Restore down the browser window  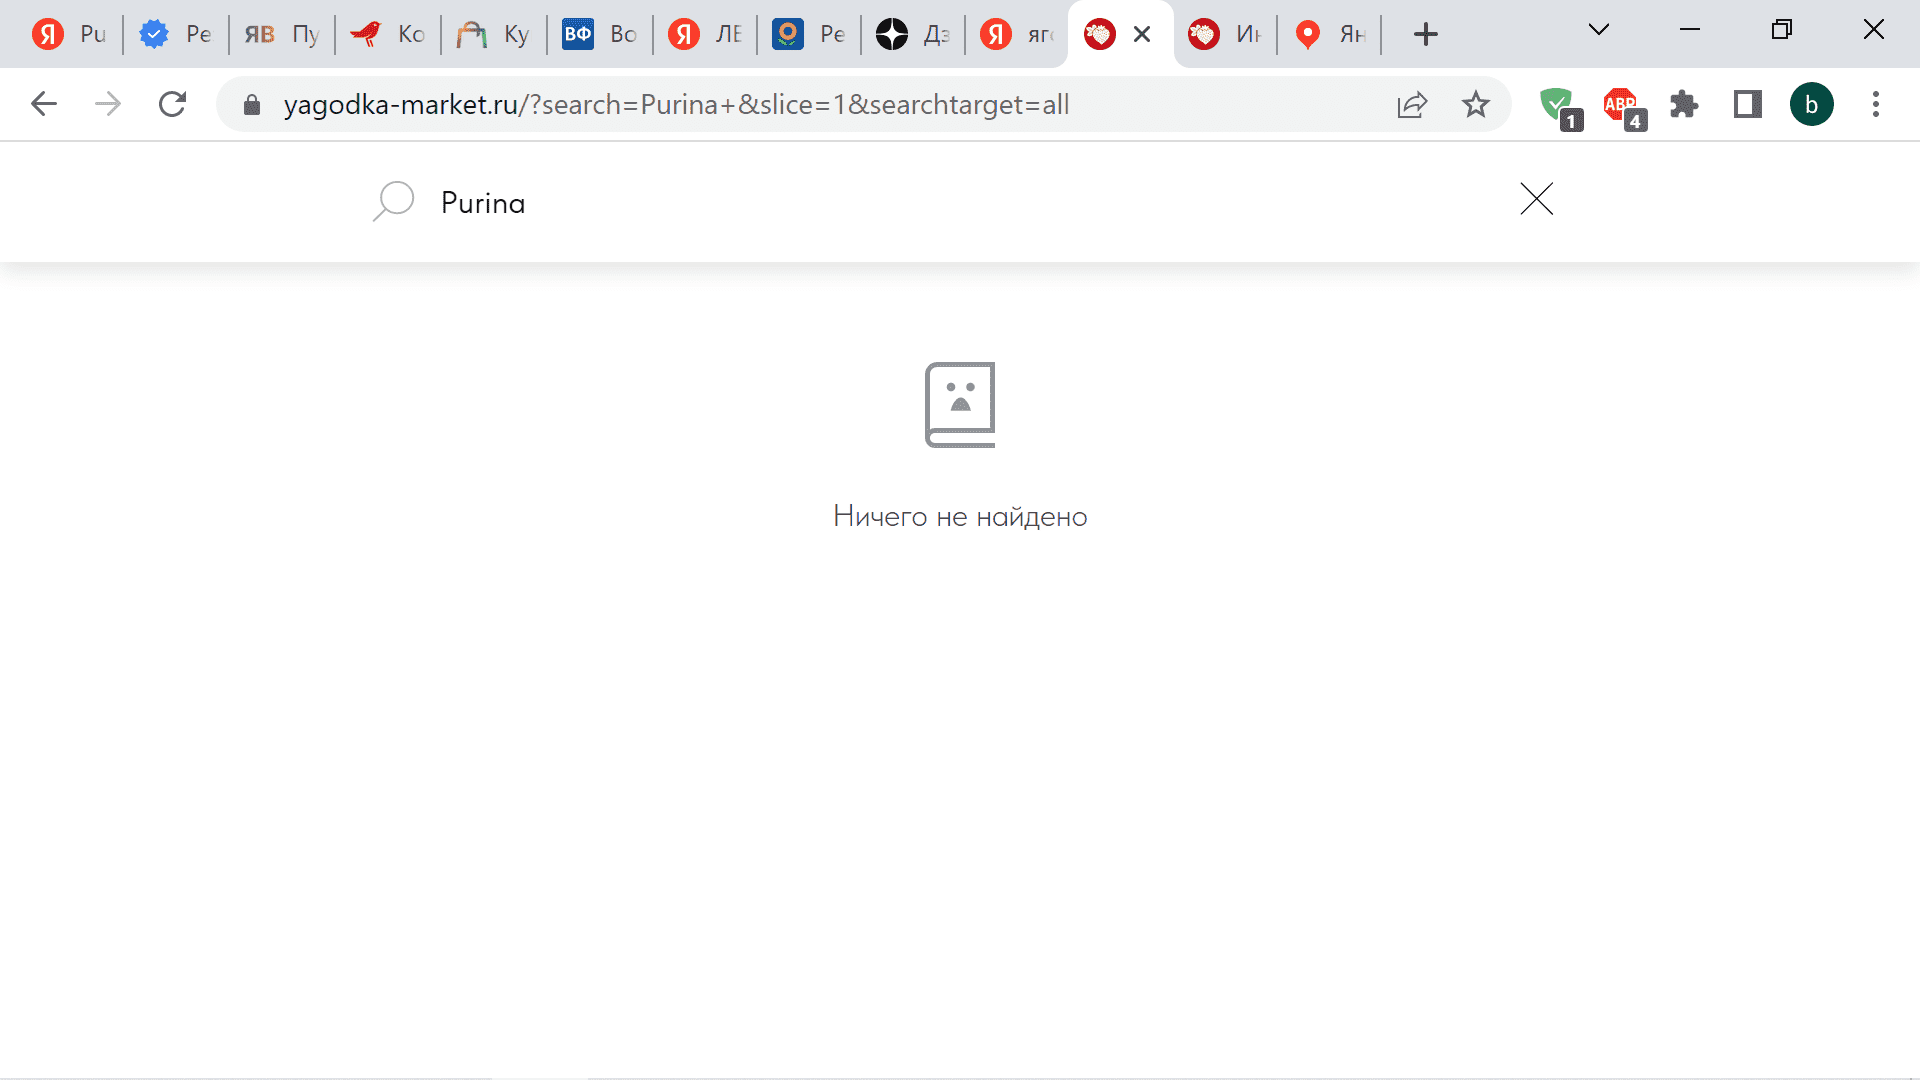[x=1782, y=30]
